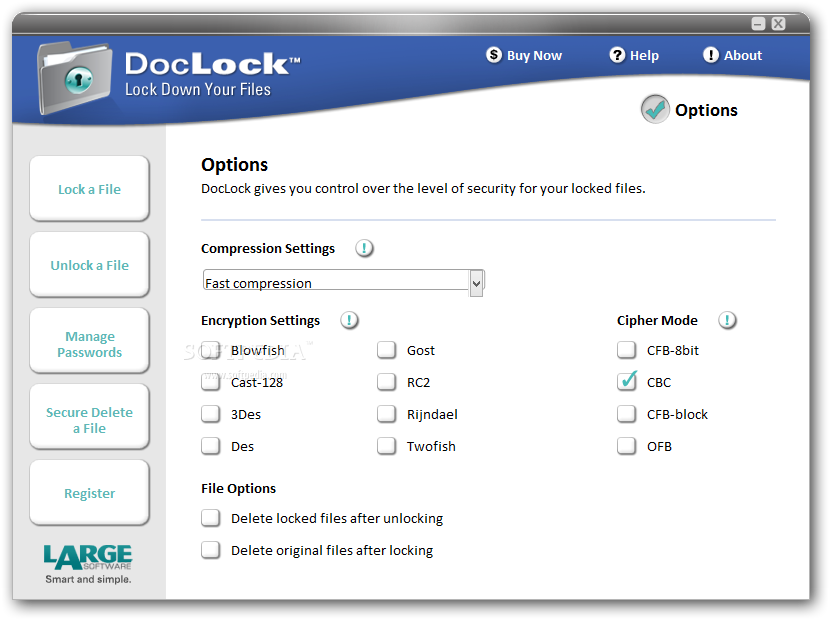Open the compression dropdown arrow

tap(476, 283)
